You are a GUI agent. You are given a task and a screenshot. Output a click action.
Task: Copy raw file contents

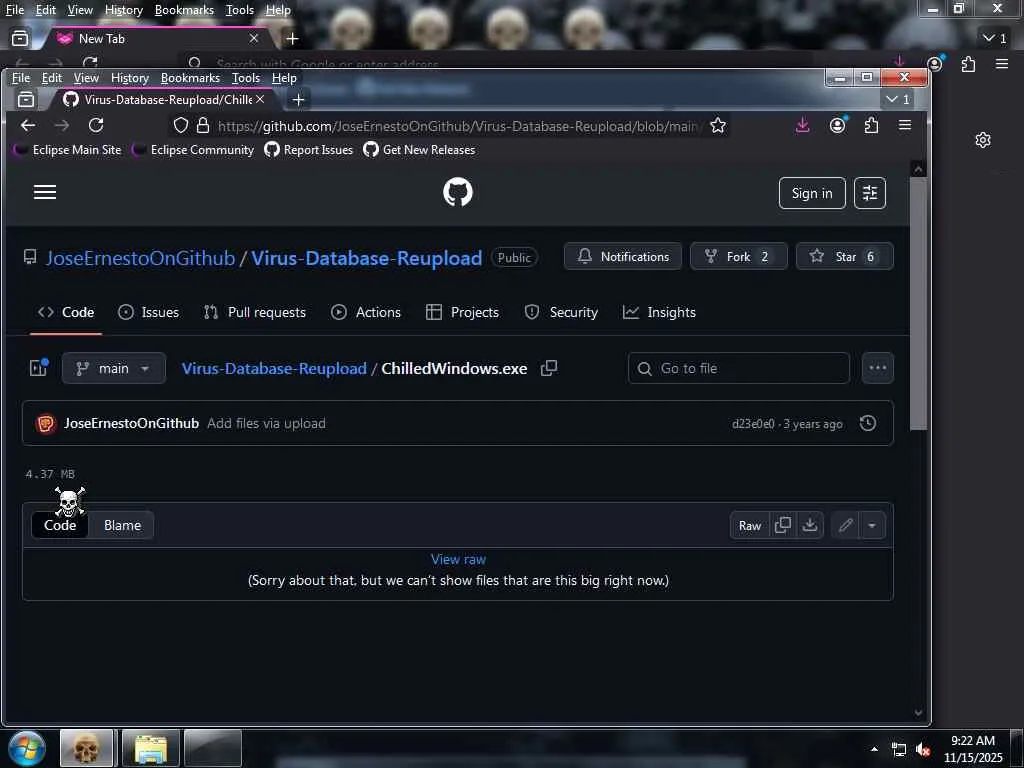782,525
